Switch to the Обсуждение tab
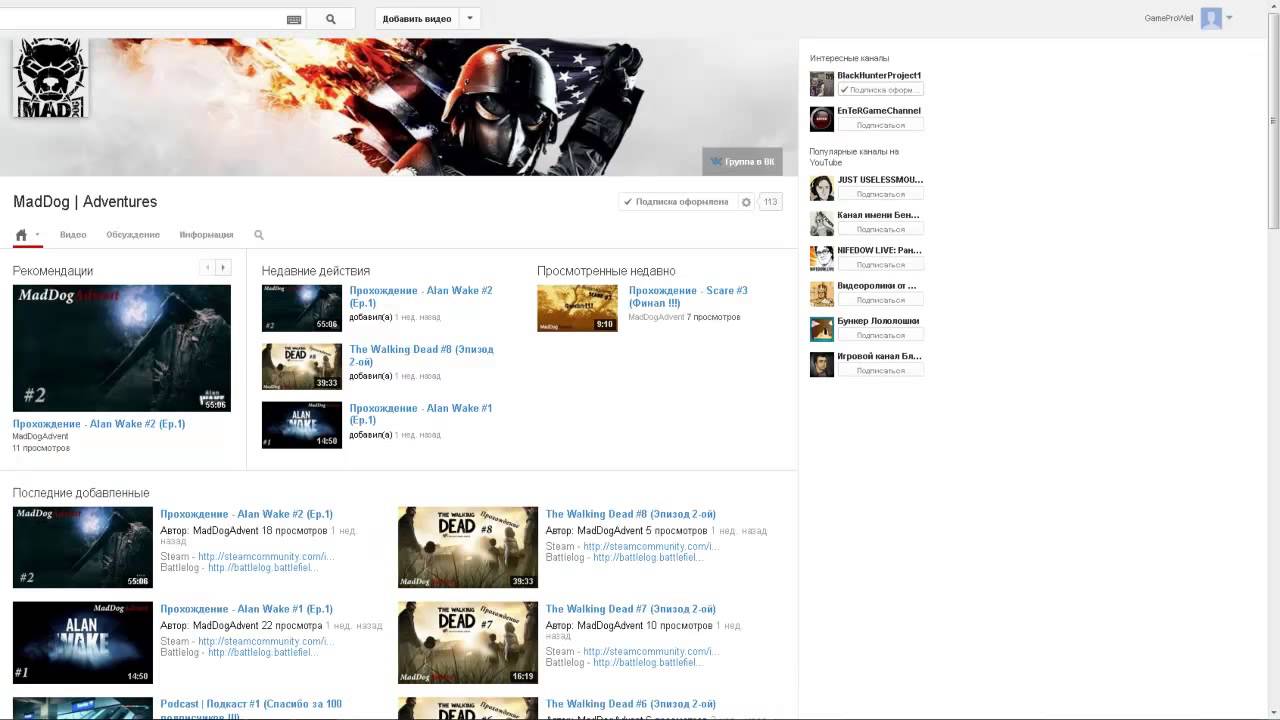Image resolution: width=1280 pixels, height=720 pixels. [133, 235]
